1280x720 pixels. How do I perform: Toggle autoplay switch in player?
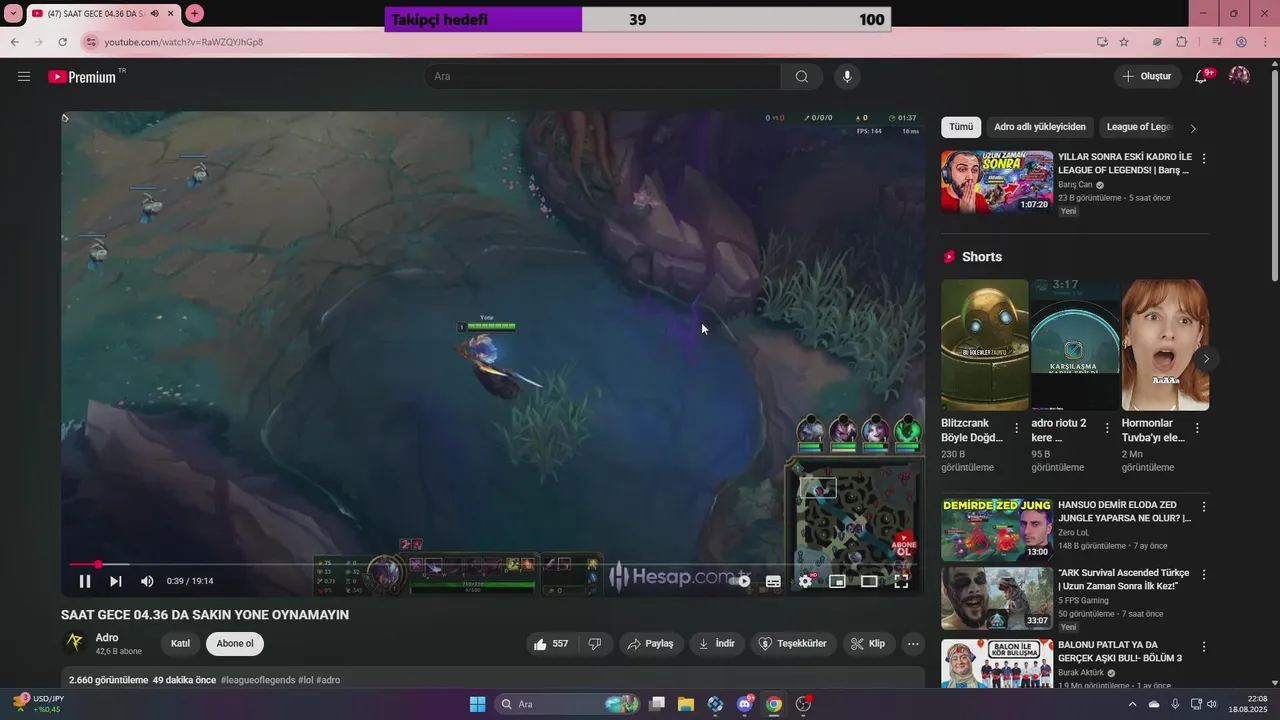tap(741, 581)
